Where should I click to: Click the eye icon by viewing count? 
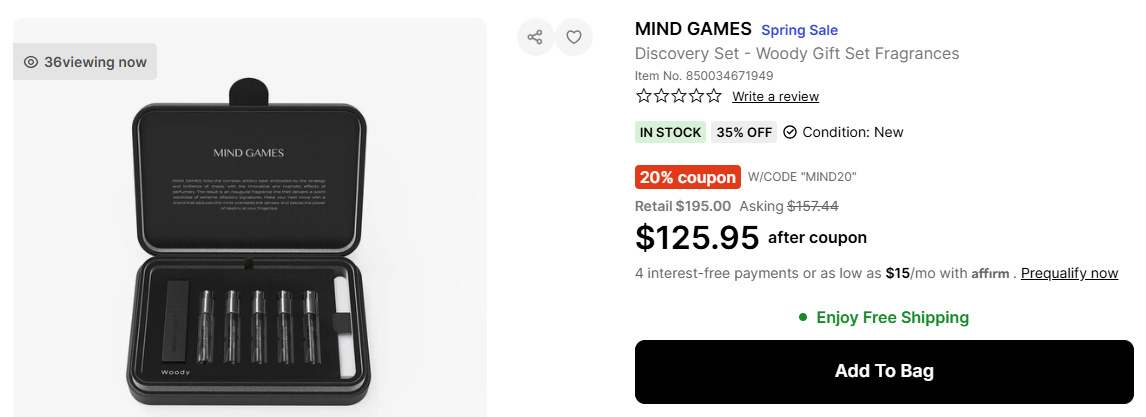click(x=31, y=62)
